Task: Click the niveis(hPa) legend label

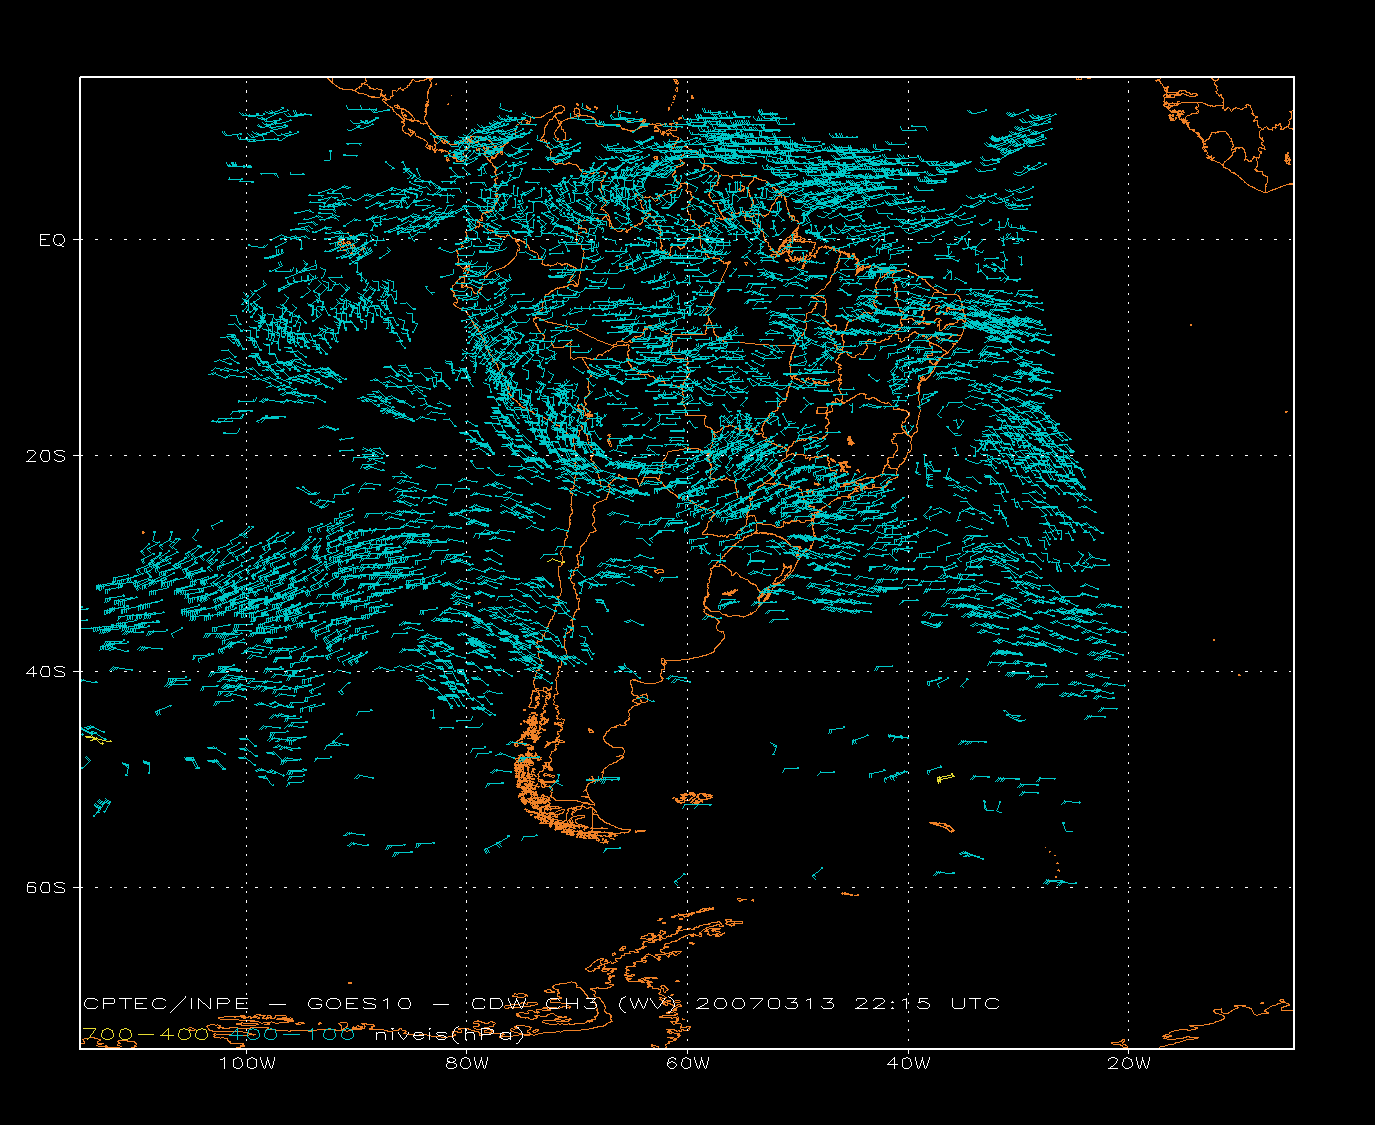Action: (449, 1034)
